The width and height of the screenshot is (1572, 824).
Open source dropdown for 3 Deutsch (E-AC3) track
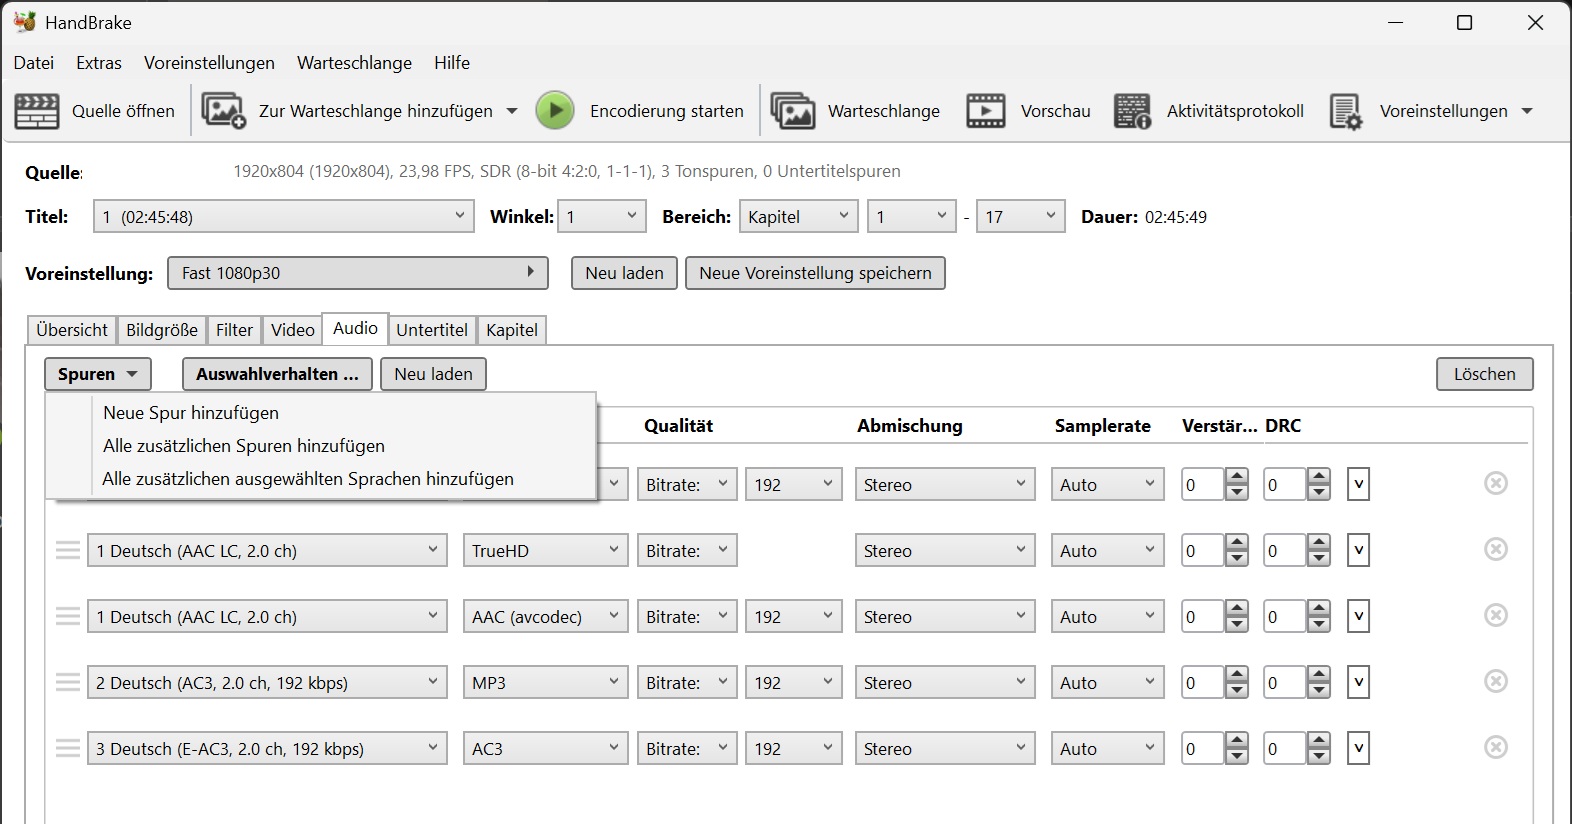click(x=267, y=748)
